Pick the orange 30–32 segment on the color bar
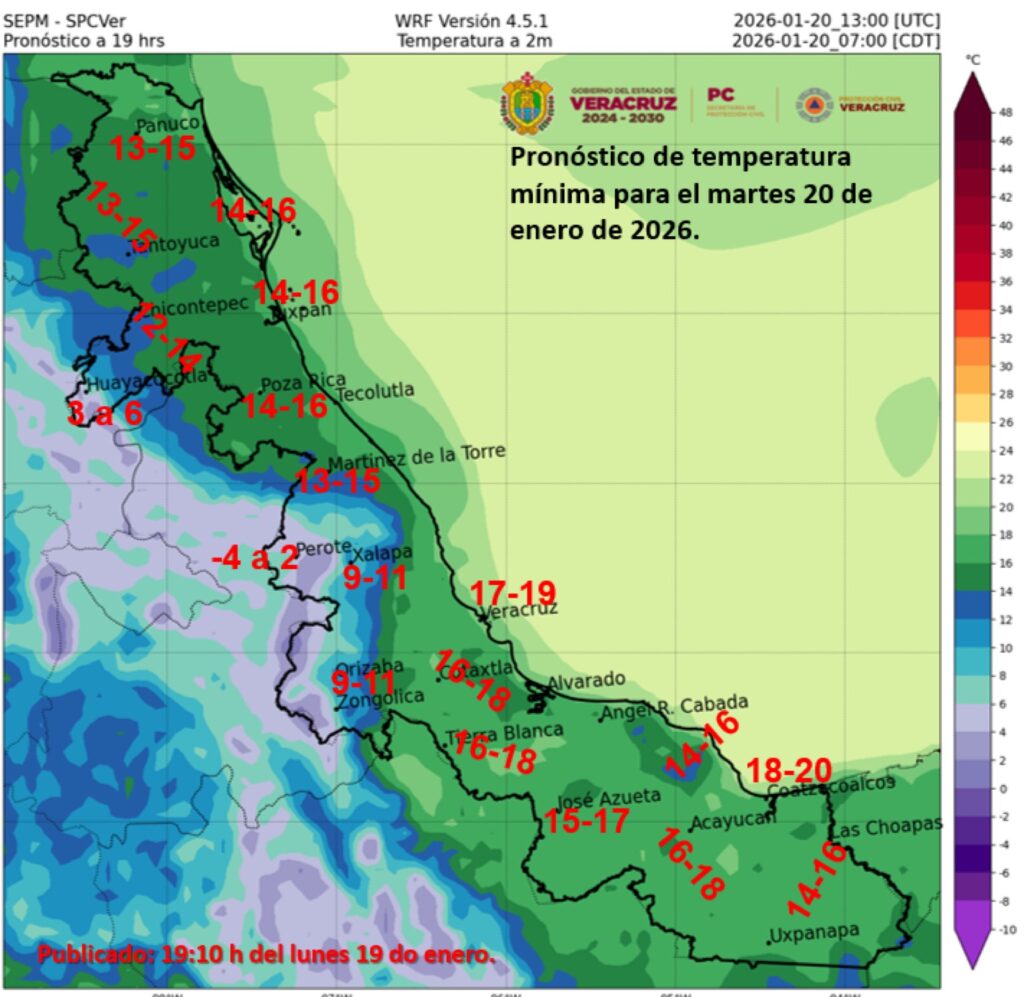 tap(973, 352)
